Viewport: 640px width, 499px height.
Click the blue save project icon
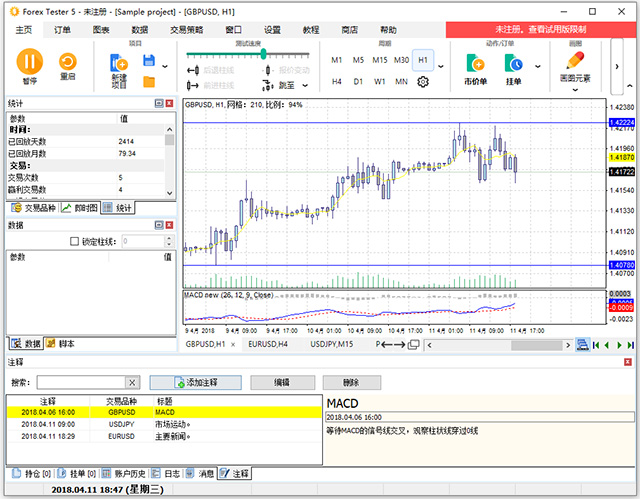coord(149,59)
